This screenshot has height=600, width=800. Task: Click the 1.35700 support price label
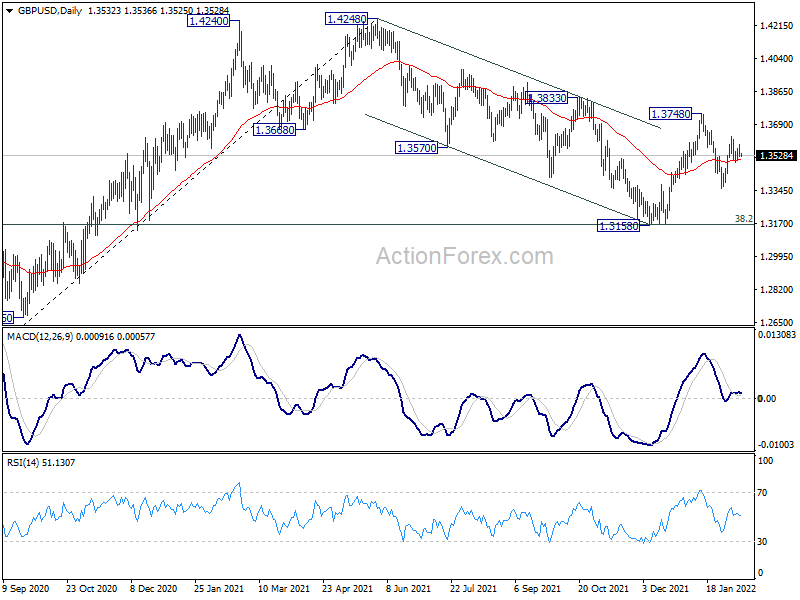417,148
